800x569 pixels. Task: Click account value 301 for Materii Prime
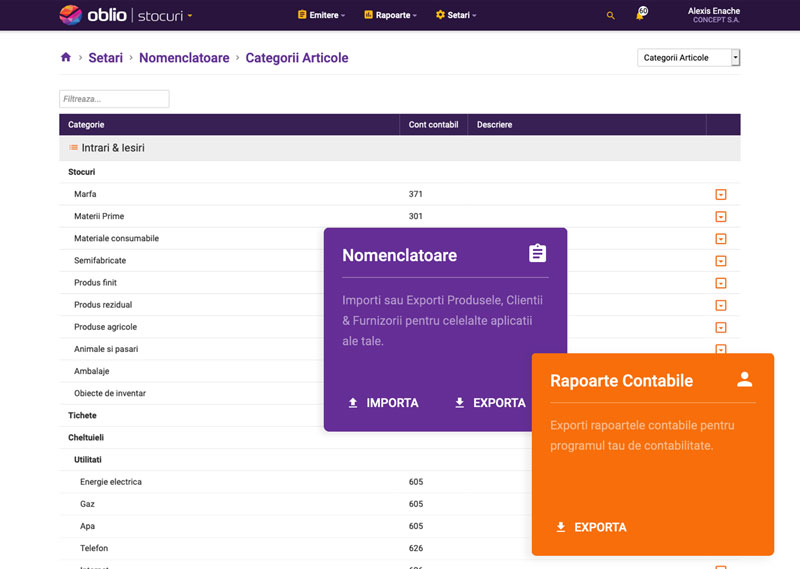[415, 216]
